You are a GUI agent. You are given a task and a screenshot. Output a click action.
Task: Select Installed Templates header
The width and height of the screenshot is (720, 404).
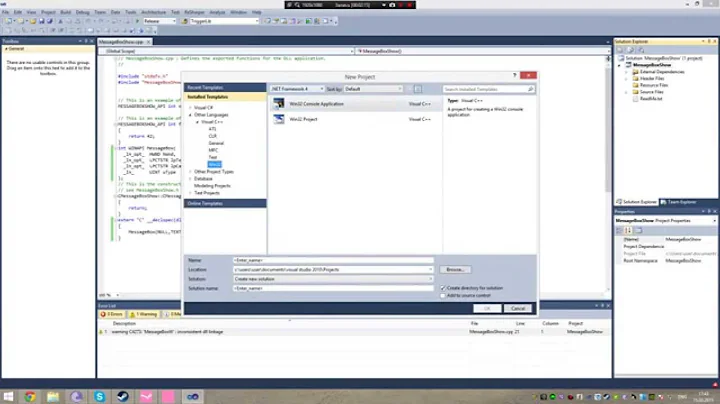tap(225, 97)
